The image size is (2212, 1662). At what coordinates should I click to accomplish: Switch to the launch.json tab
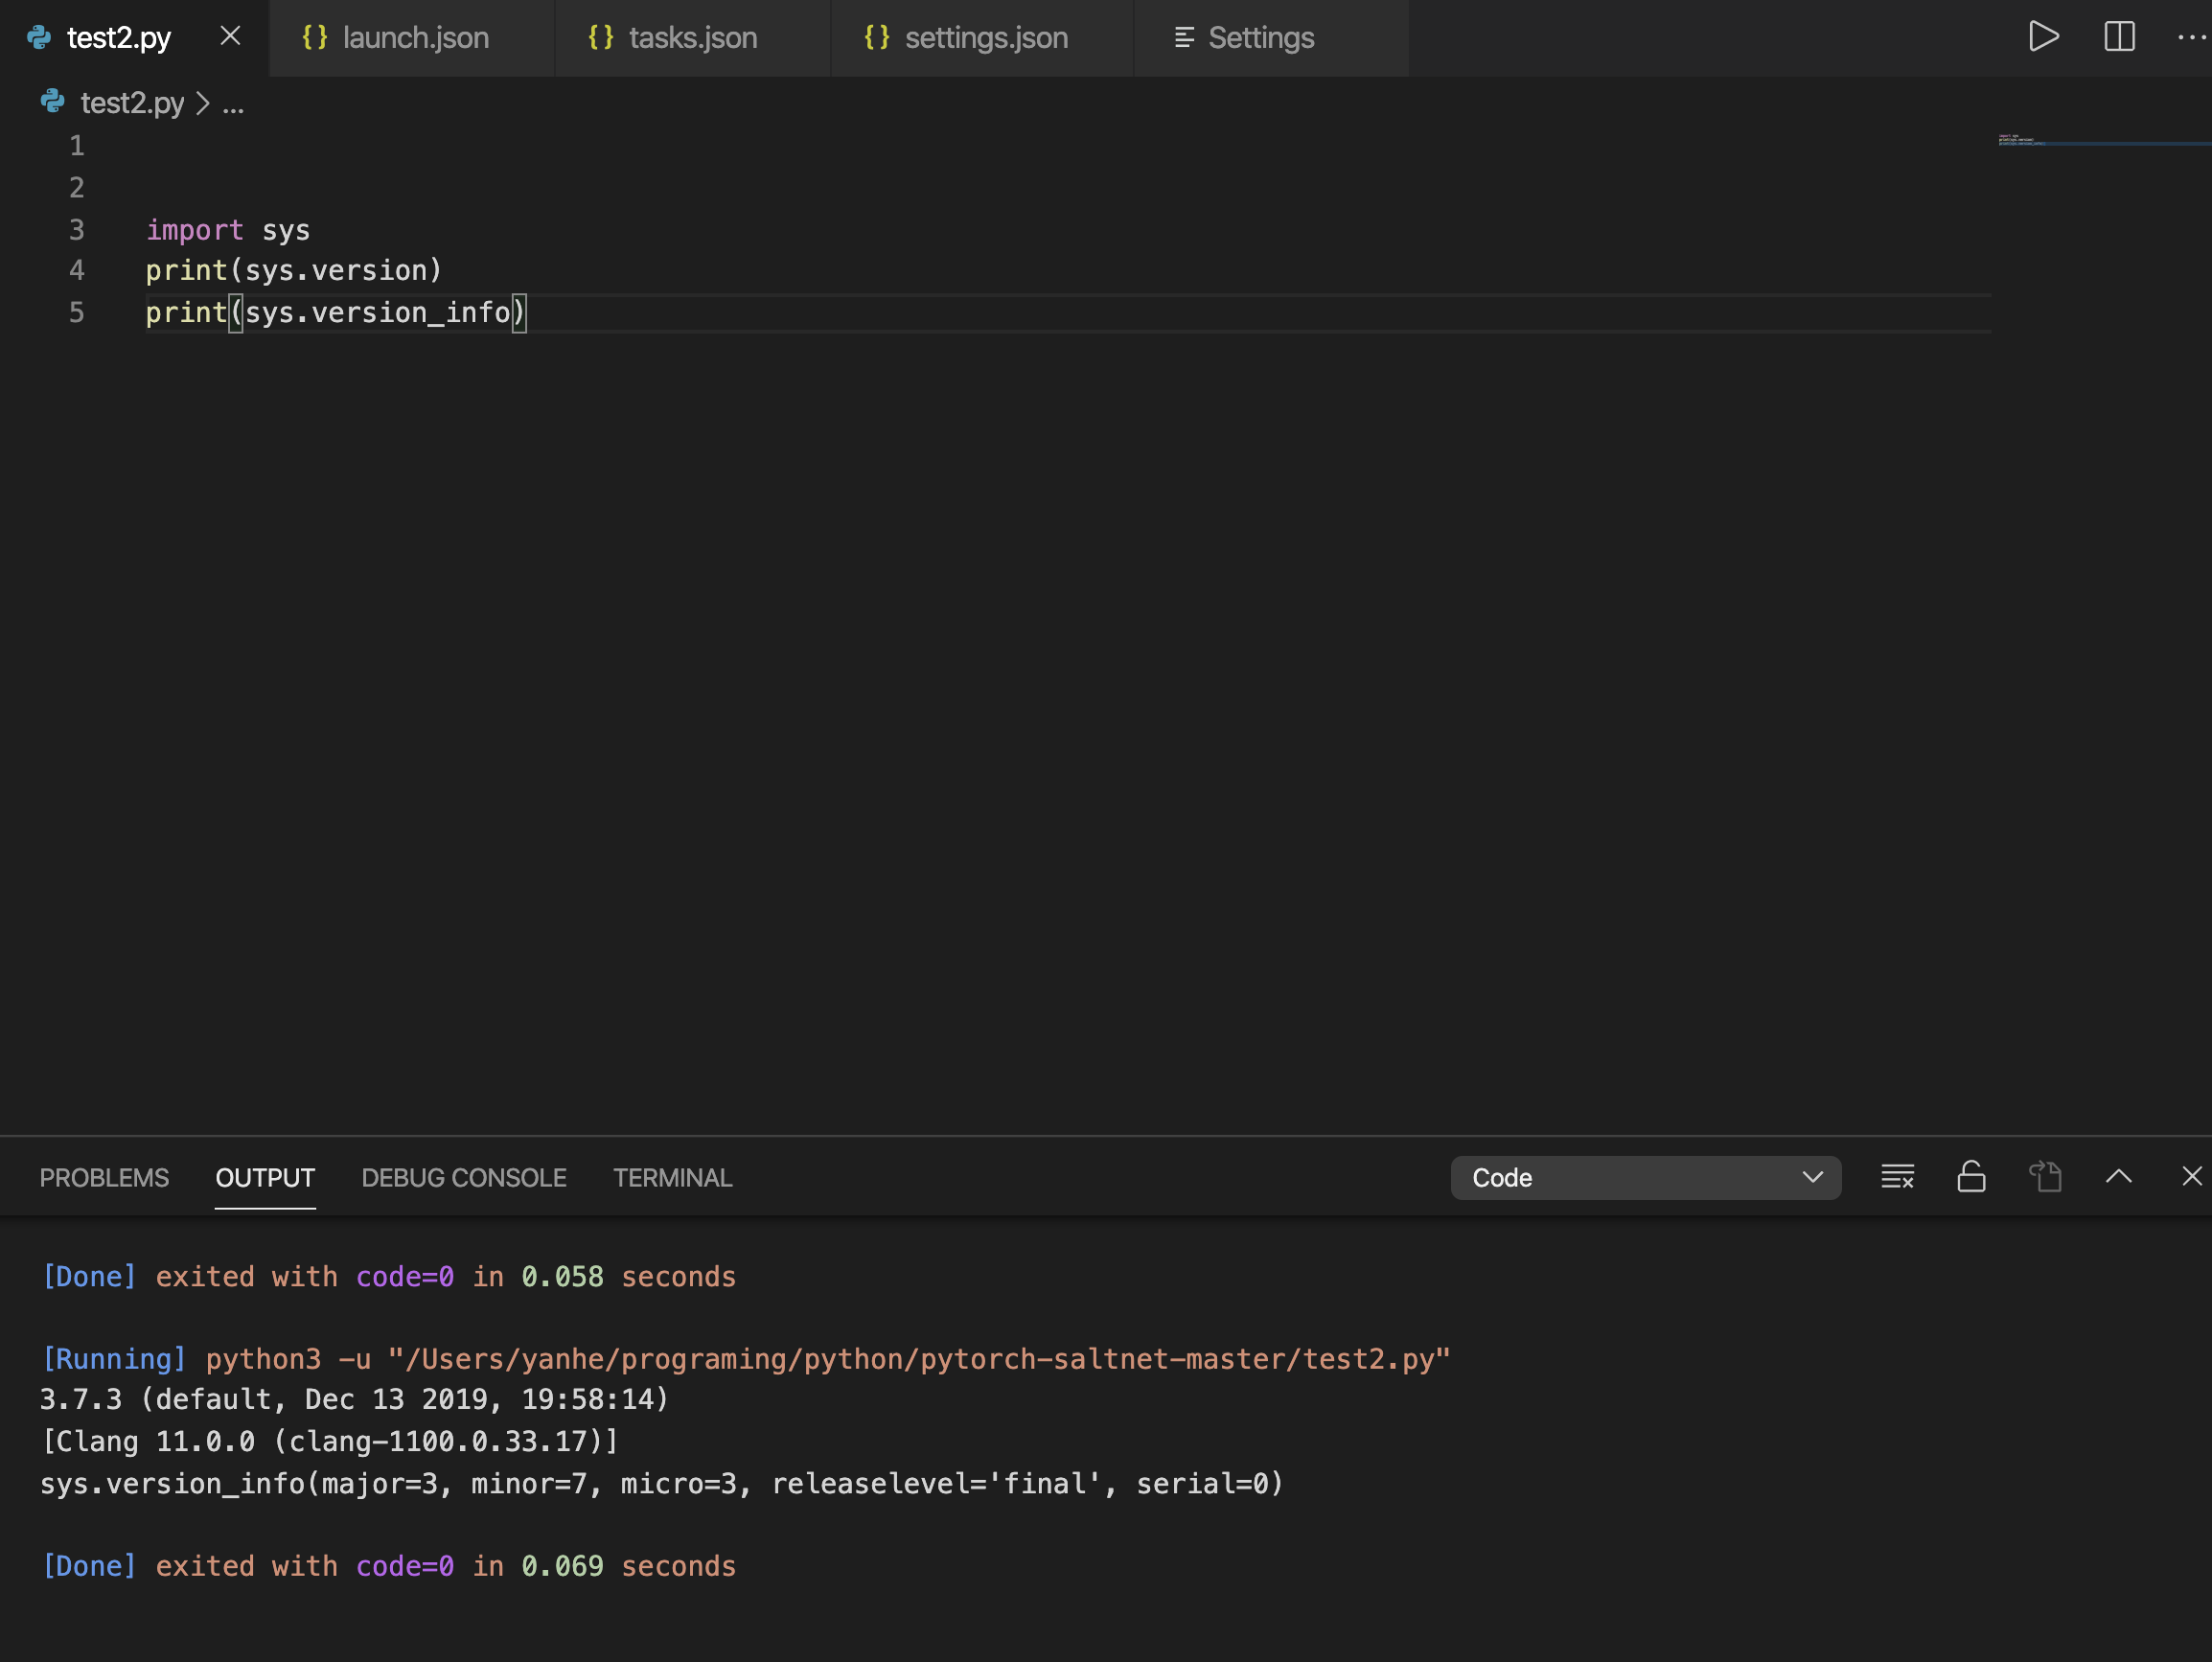(415, 38)
